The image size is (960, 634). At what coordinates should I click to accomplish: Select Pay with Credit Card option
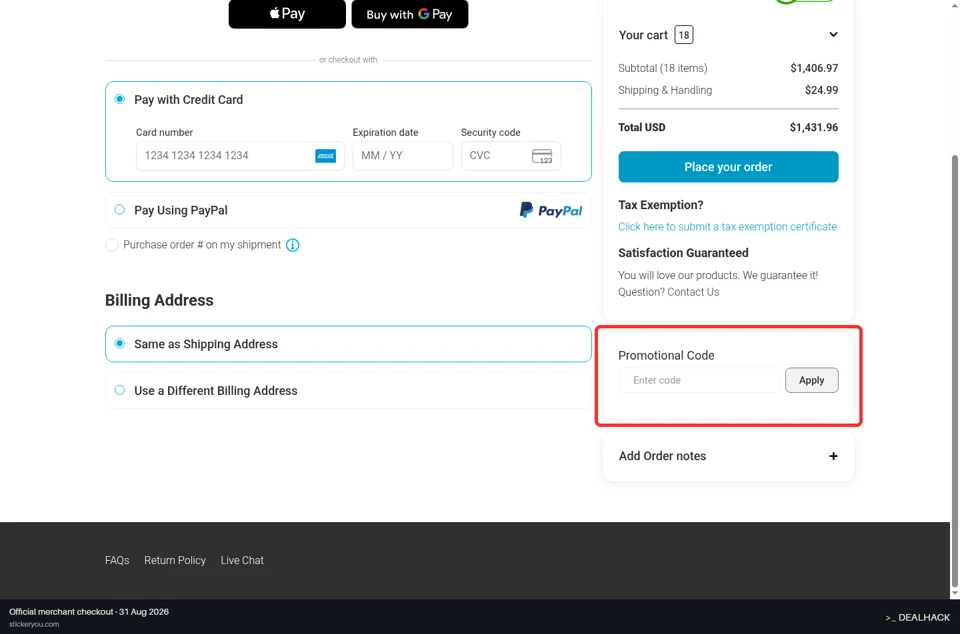point(120,99)
